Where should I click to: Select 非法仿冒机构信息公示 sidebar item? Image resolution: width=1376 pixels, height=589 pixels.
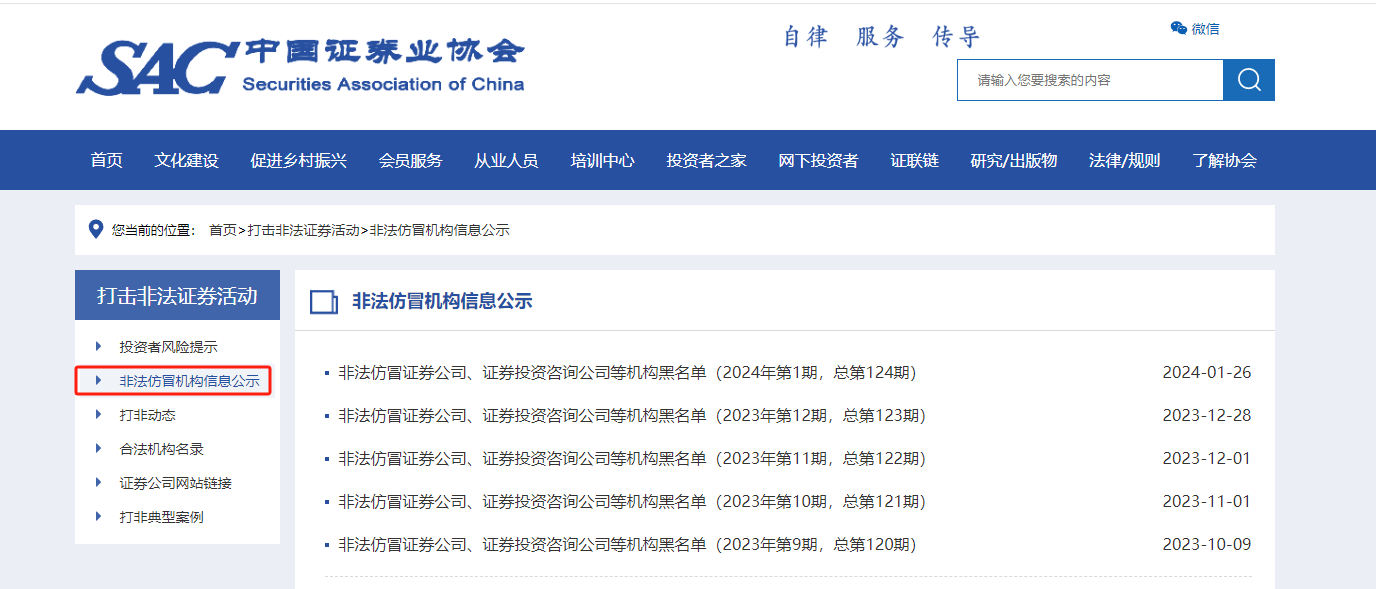[x=188, y=381]
